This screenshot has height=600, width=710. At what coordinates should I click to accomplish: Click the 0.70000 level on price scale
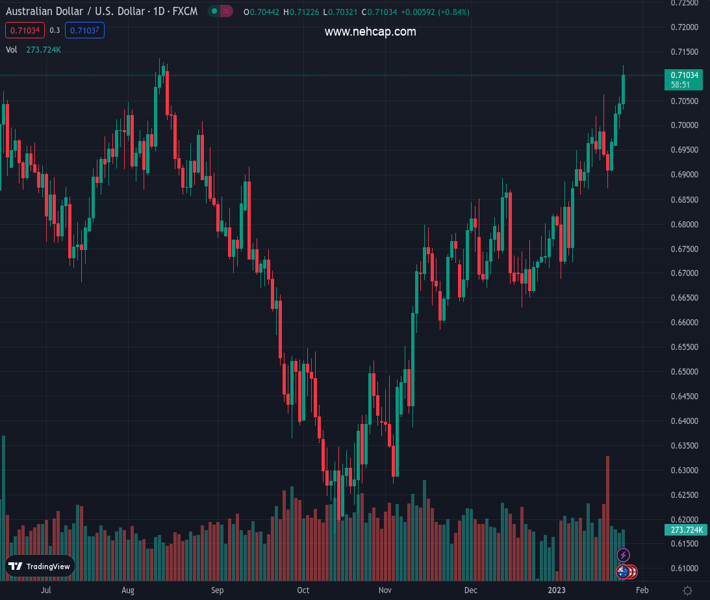[x=684, y=125]
